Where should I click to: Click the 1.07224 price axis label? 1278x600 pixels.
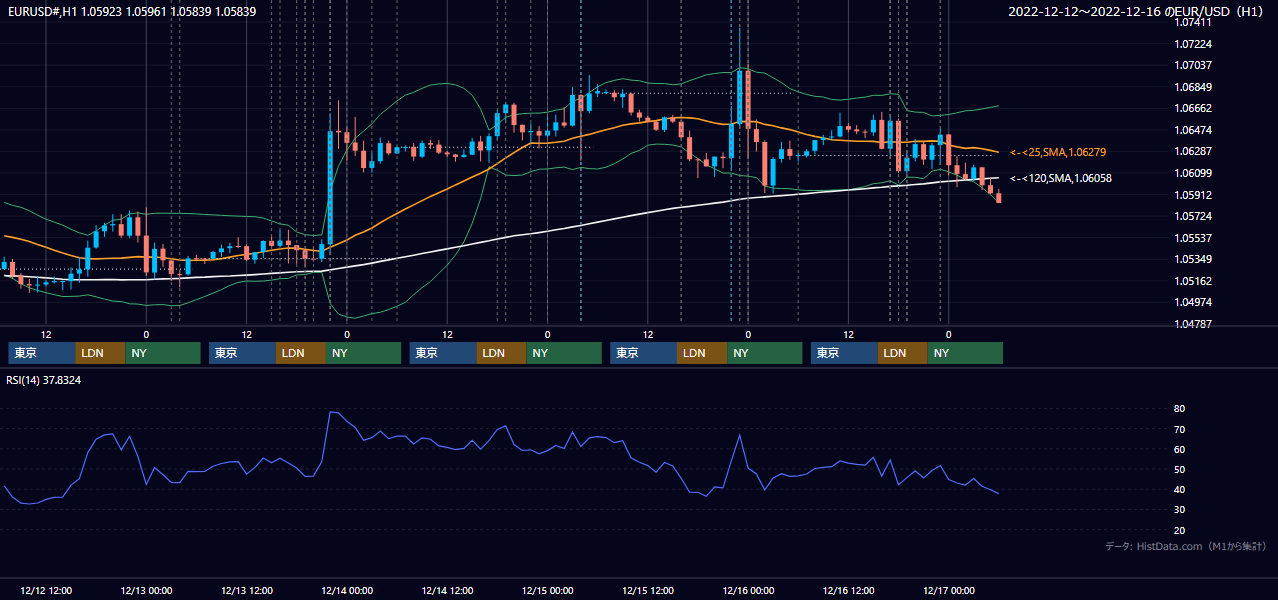point(1193,44)
